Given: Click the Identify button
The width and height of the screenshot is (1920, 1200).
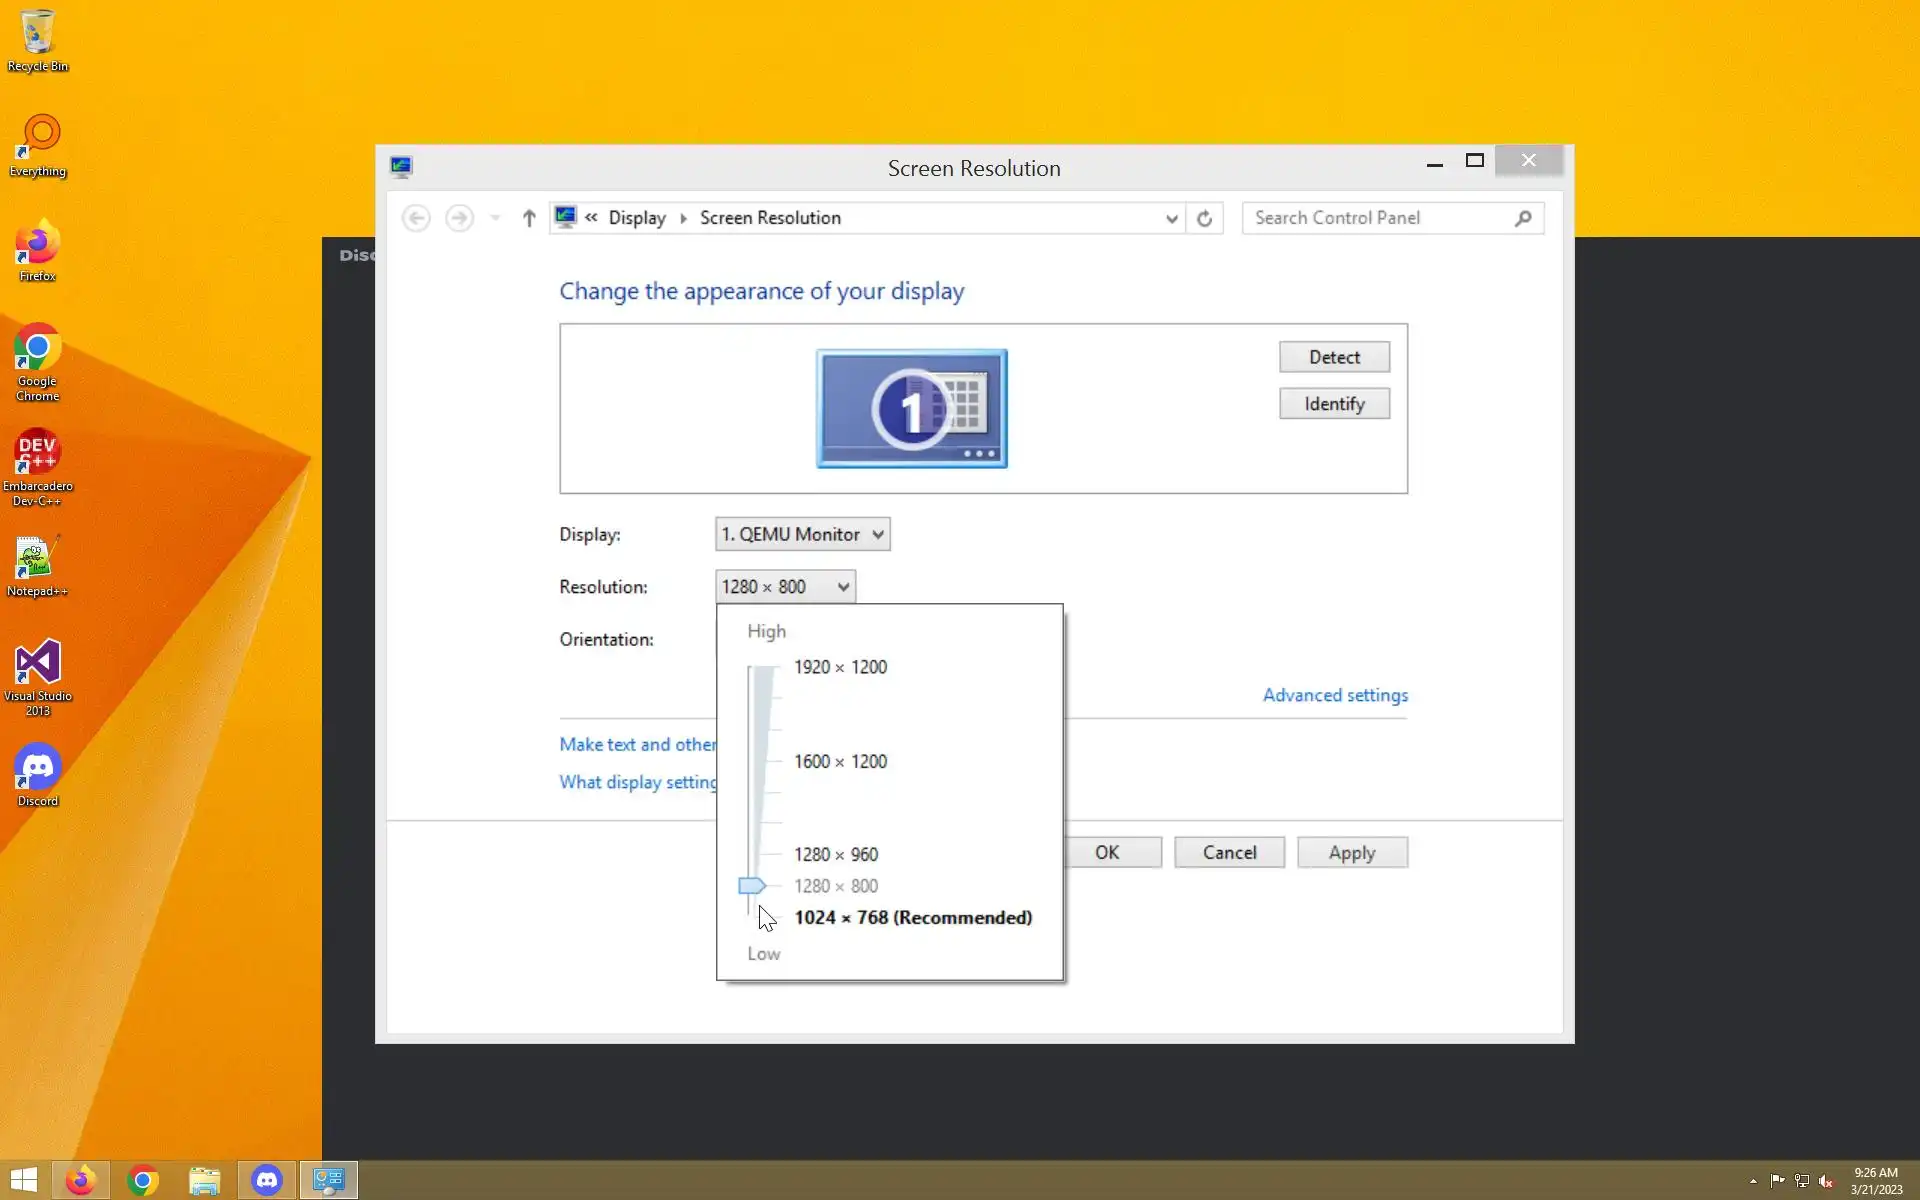Looking at the screenshot, I should click(x=1333, y=404).
